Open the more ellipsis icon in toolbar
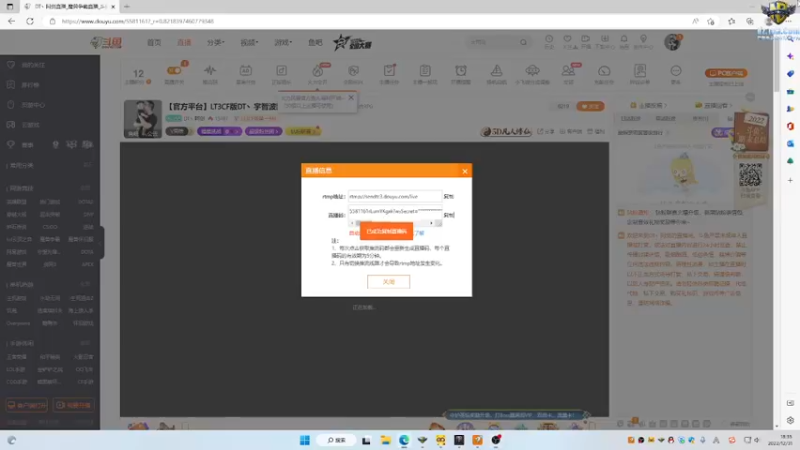 pos(676,71)
